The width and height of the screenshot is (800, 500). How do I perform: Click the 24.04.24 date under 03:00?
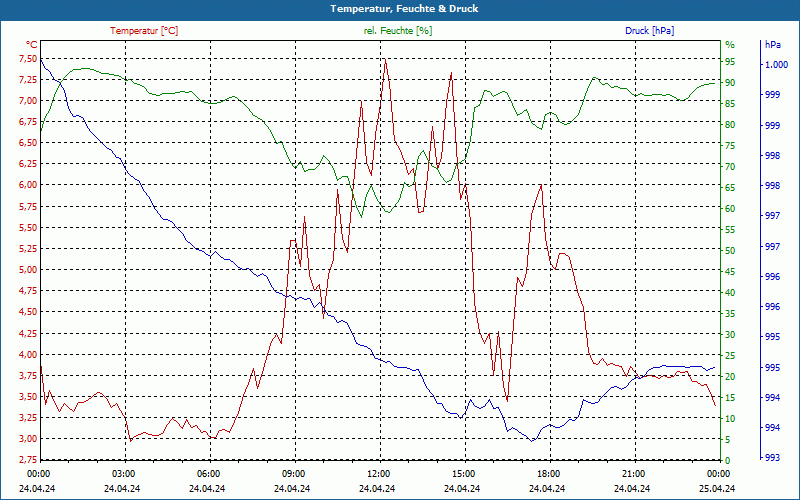point(122,488)
